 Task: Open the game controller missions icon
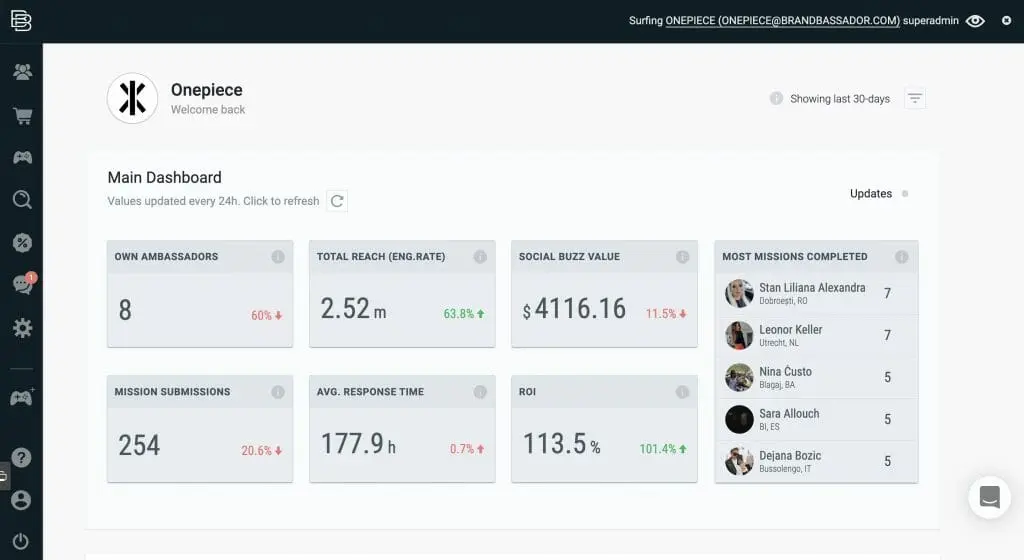tap(21, 158)
